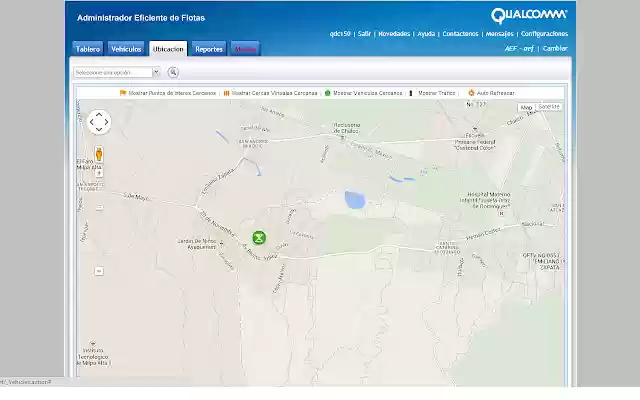This screenshot has width=640, height=400.
Task: Click the Contactenos link
Action: [460, 34]
